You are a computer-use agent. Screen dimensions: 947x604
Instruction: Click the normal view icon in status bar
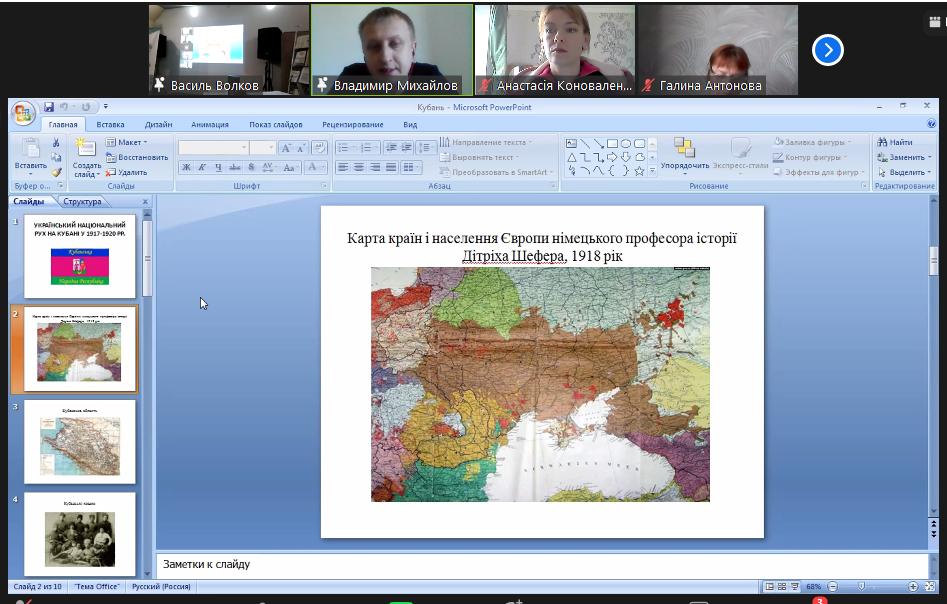[769, 586]
